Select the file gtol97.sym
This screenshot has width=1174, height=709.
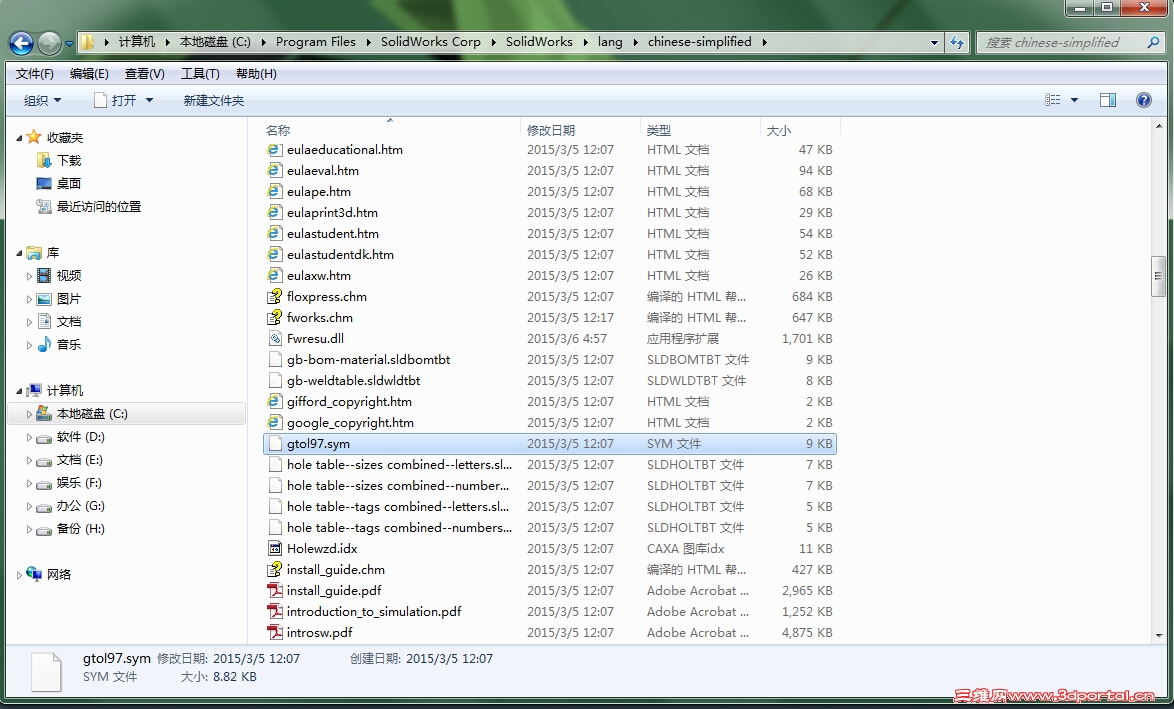pyautogui.click(x=550, y=444)
